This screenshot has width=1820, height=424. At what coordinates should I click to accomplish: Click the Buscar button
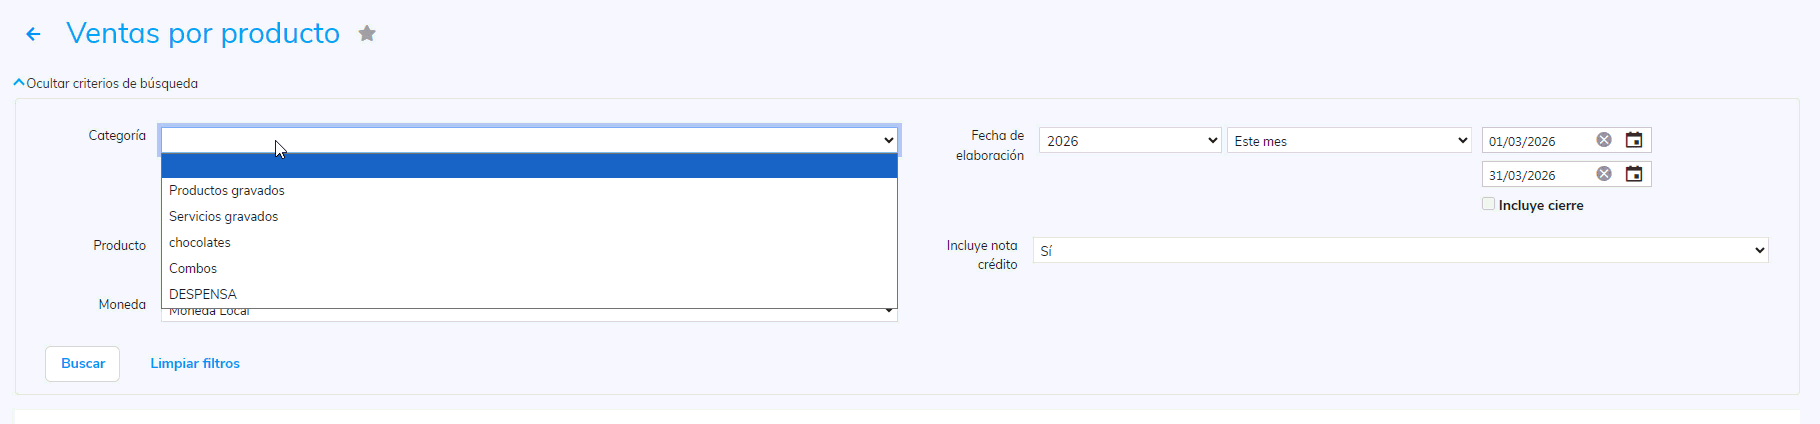pos(83,364)
